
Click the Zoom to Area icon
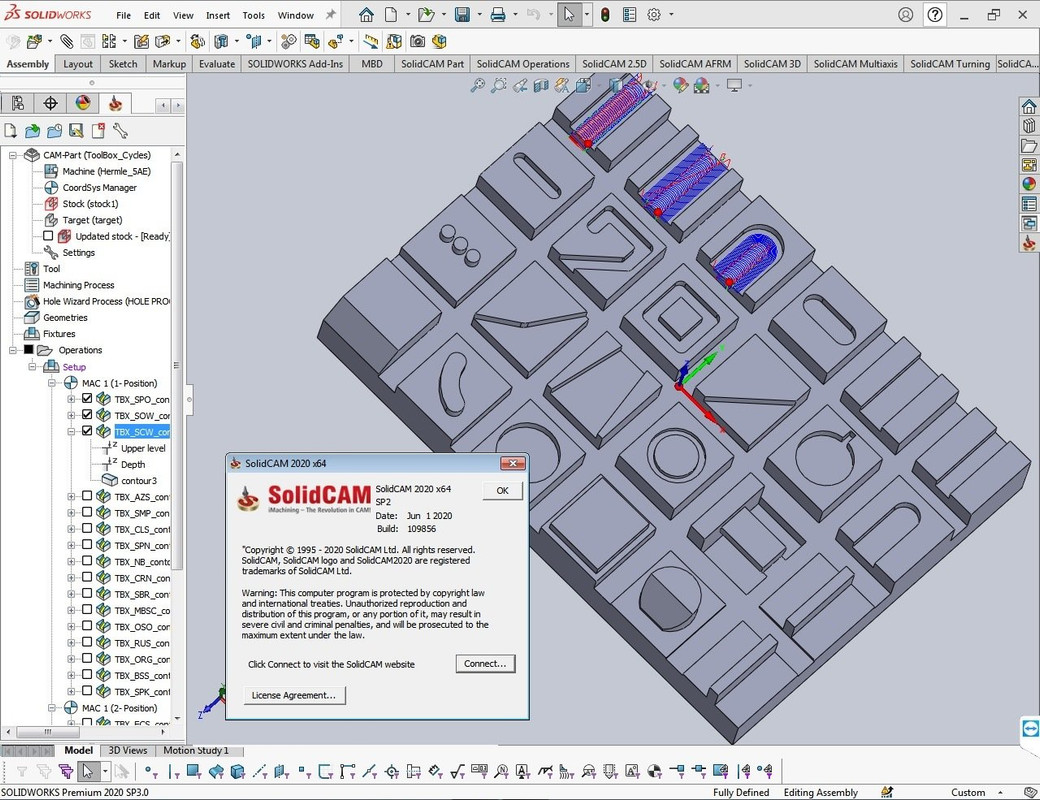[x=499, y=85]
